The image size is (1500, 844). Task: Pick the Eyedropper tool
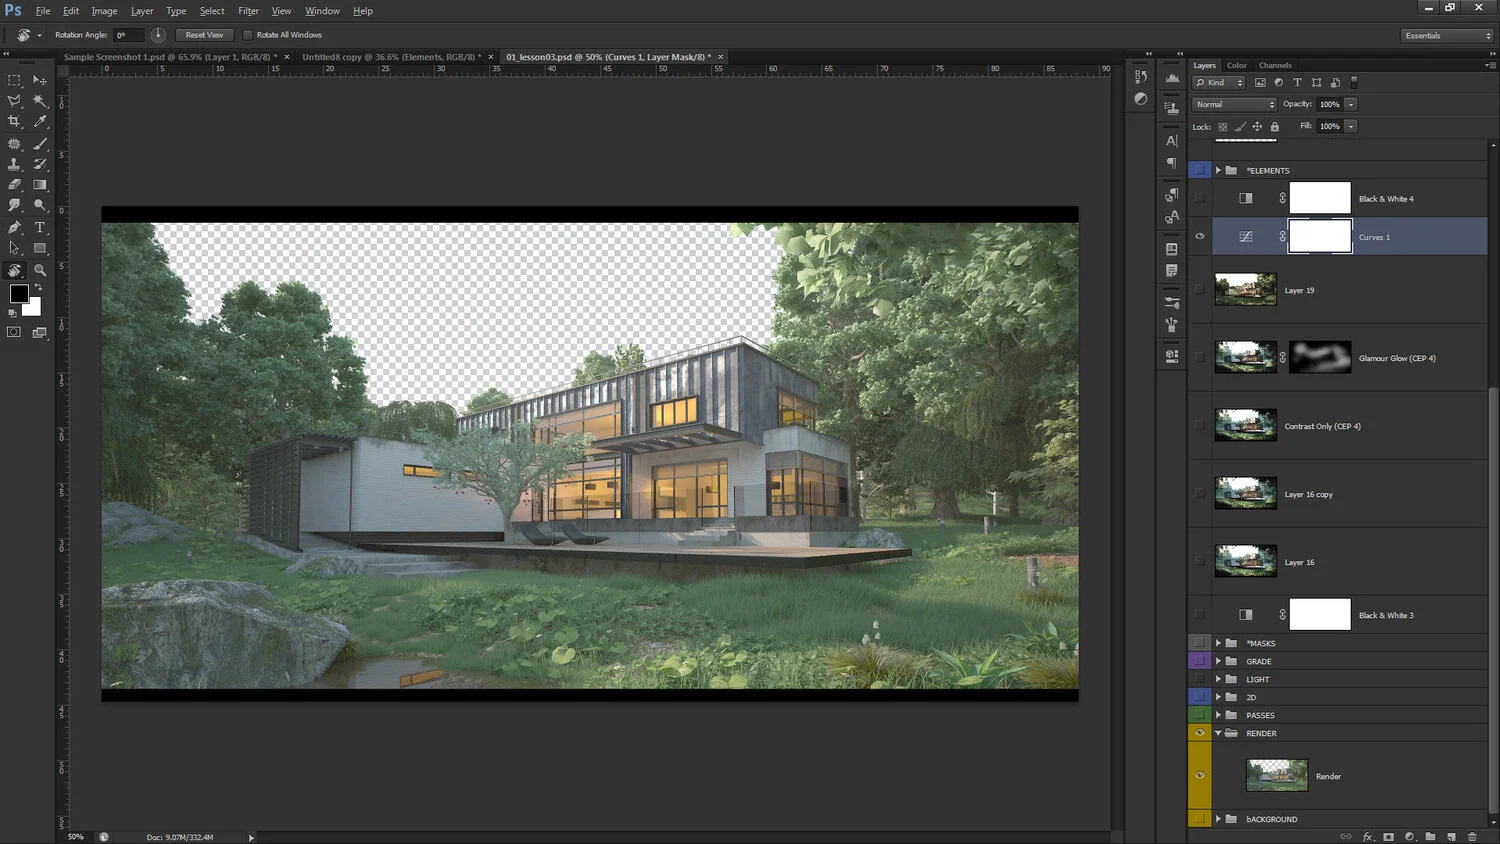click(40, 121)
